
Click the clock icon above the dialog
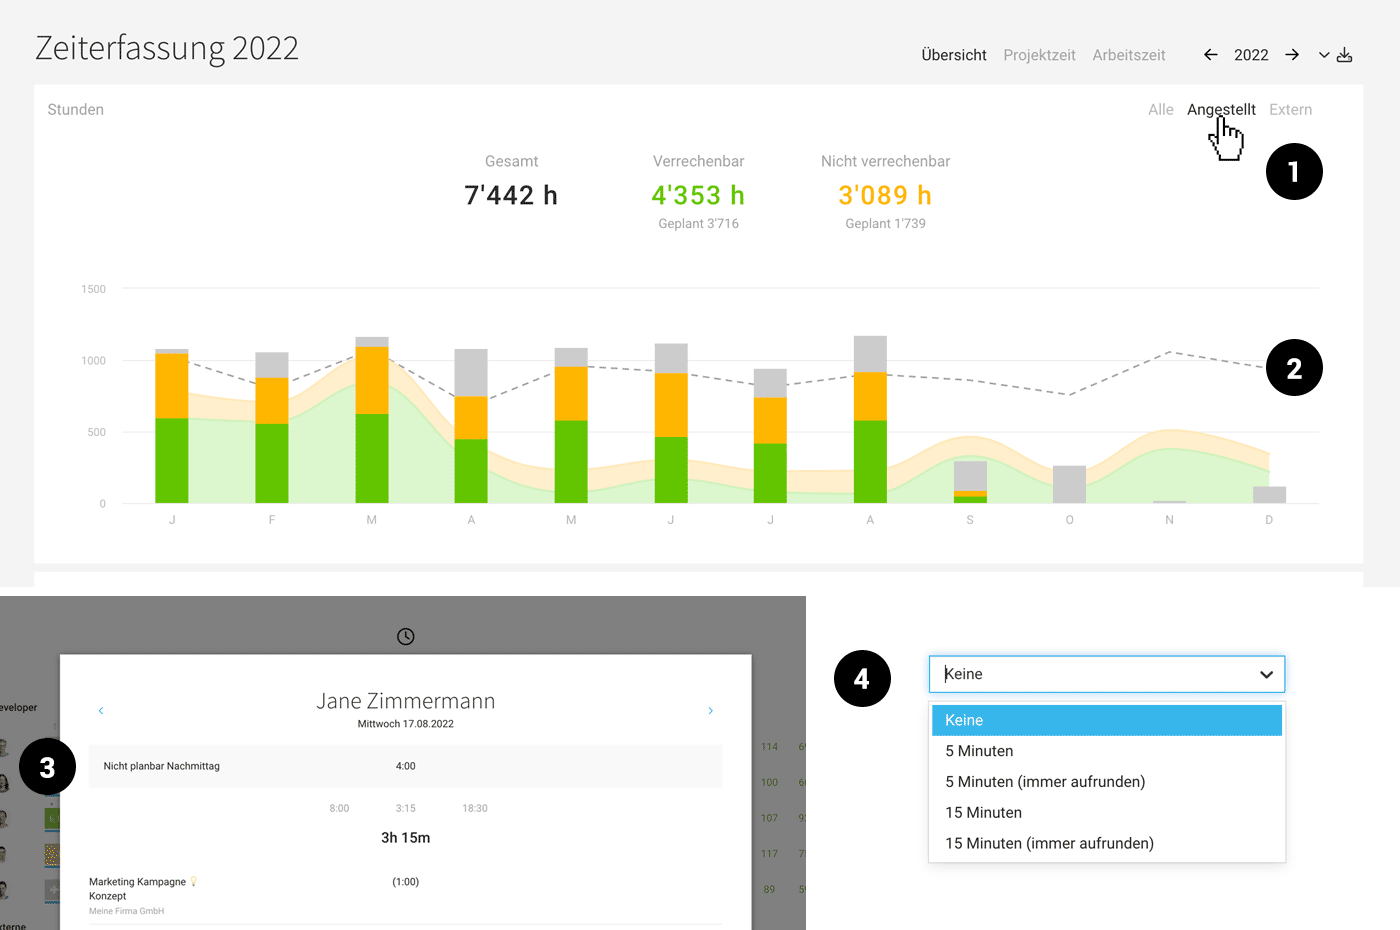pos(406,637)
